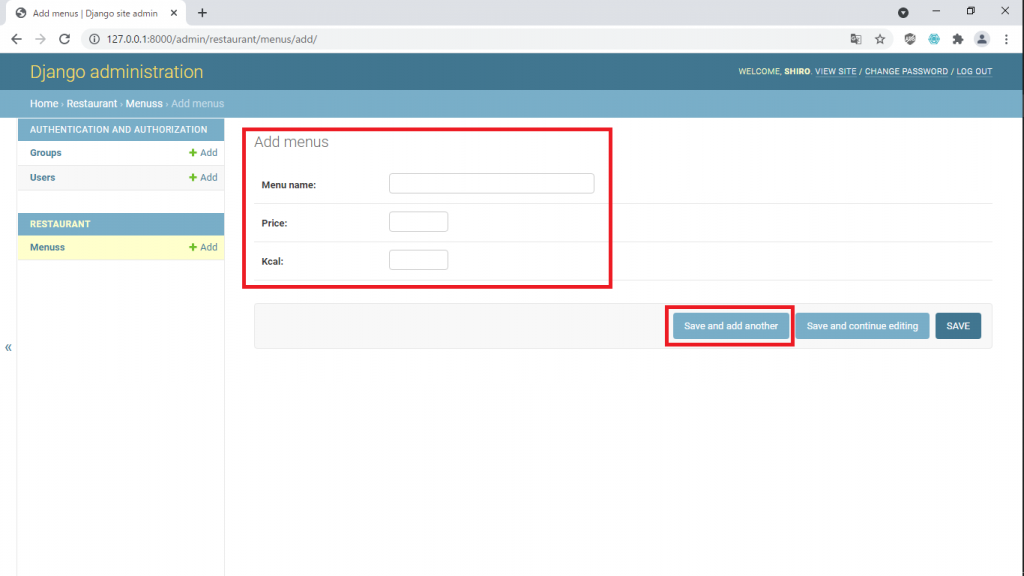Viewport: 1024px width, 576px height.
Task: Click the tab search dropdown arrow
Action: pyautogui.click(x=903, y=12)
